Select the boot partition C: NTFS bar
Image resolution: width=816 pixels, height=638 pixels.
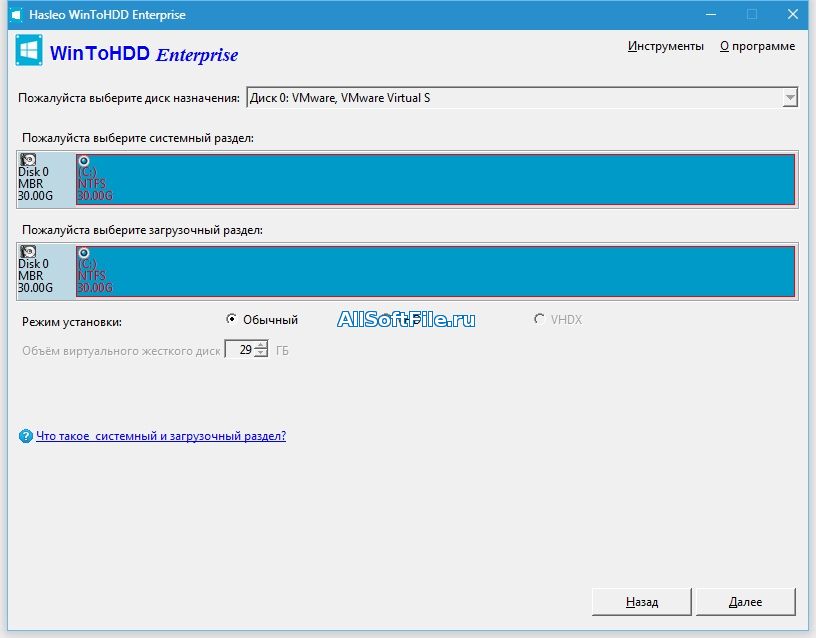435,272
